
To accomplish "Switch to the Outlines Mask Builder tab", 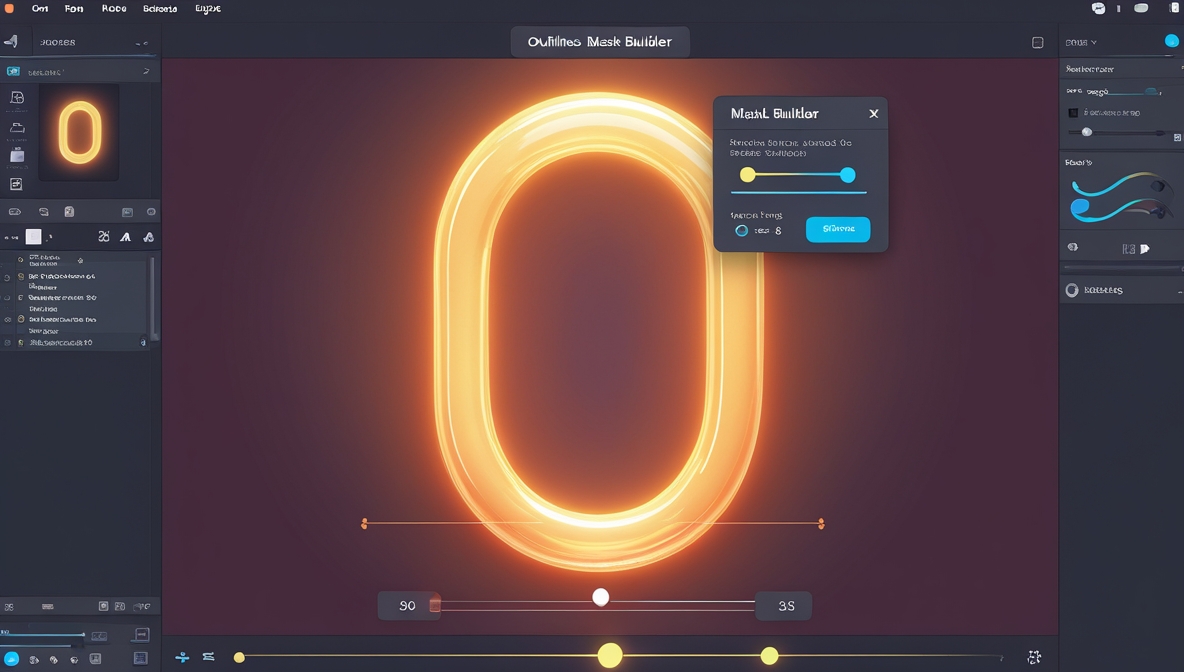I will pos(599,41).
